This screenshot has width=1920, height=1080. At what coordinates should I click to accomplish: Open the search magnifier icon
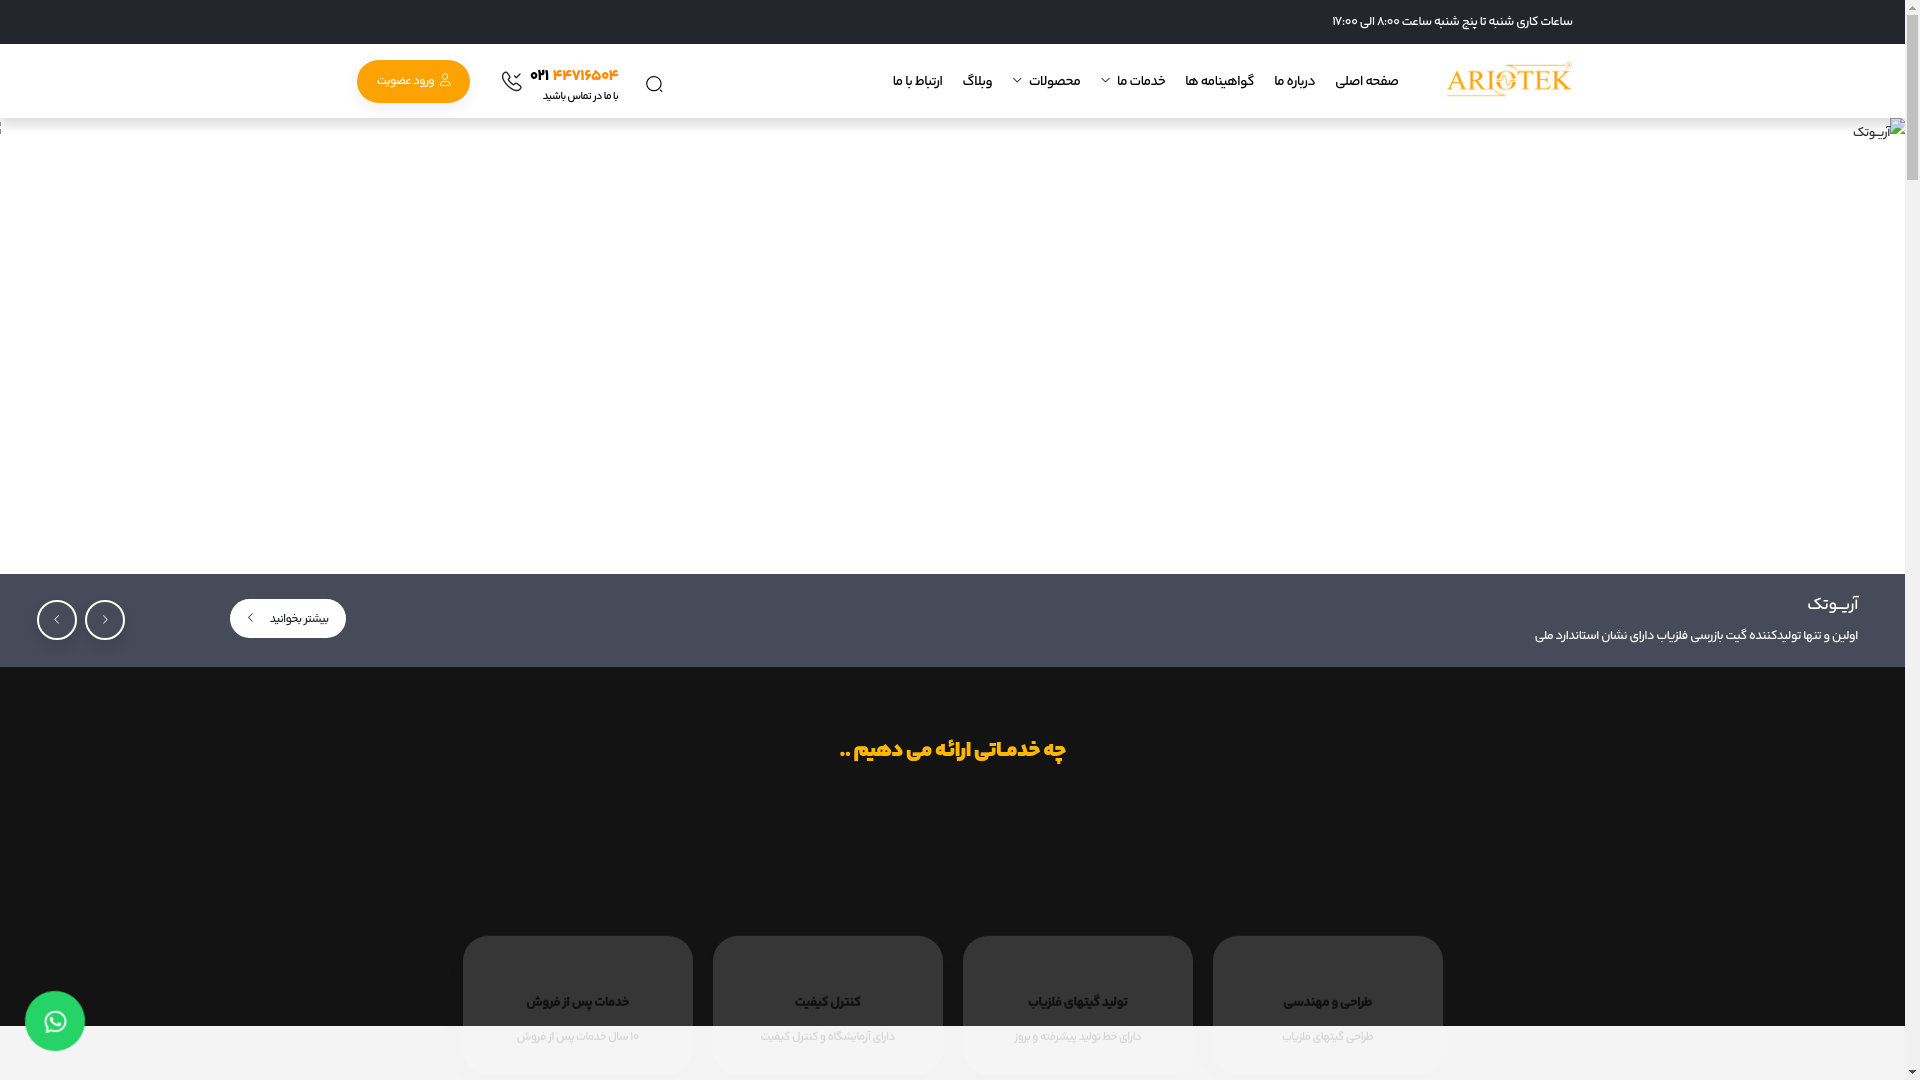pos(654,84)
